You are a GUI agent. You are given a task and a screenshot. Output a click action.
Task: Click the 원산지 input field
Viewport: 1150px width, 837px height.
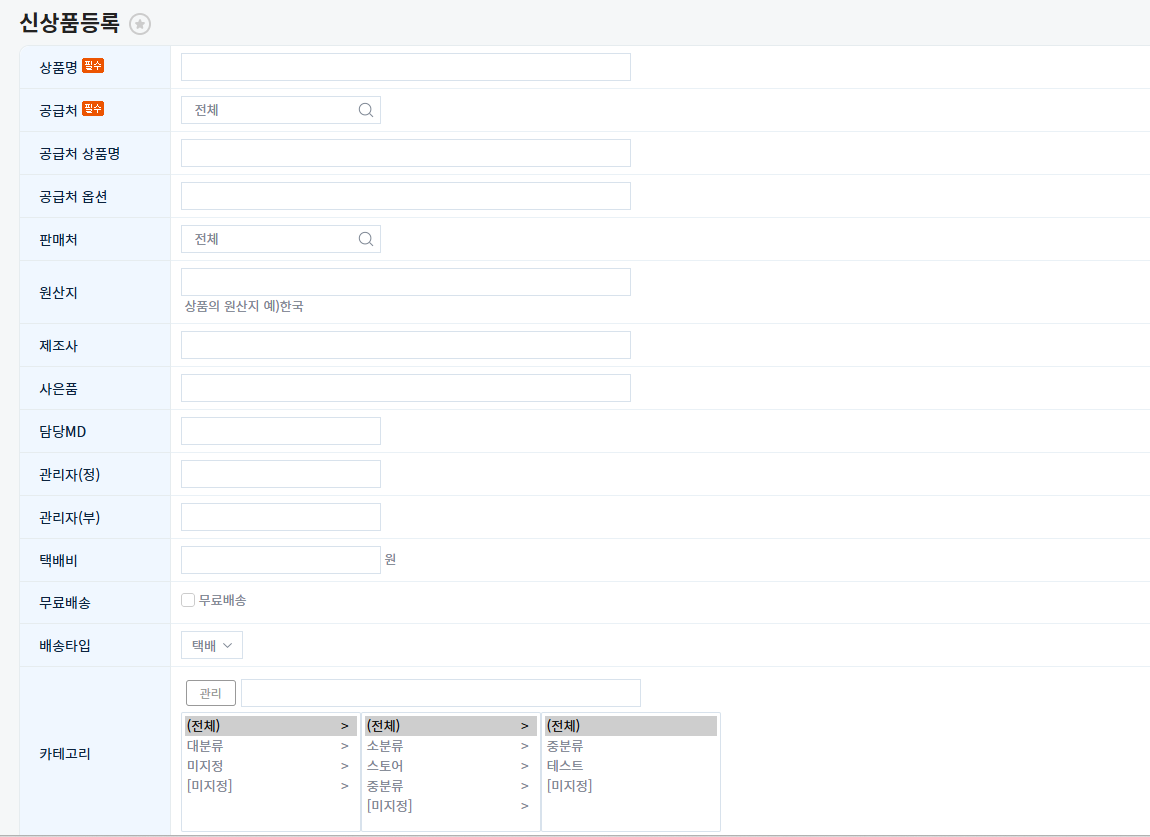coord(405,282)
